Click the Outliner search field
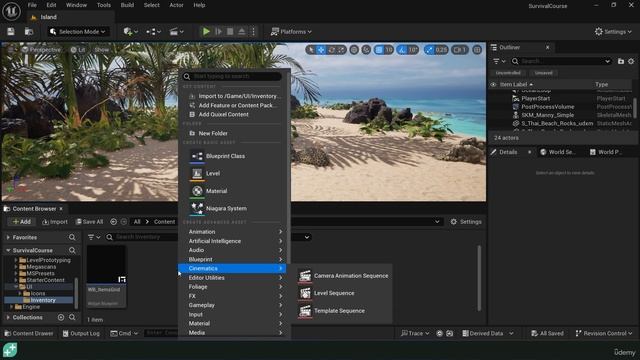 (561, 61)
